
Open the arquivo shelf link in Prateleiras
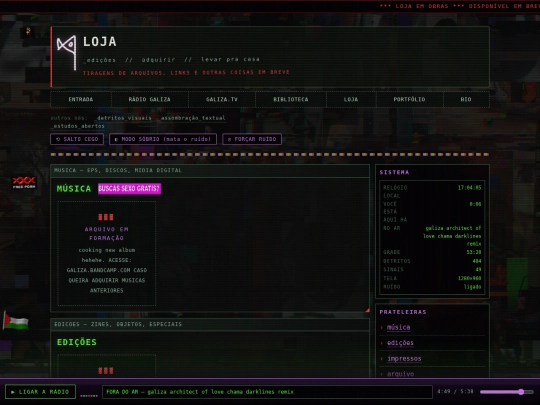click(400, 374)
